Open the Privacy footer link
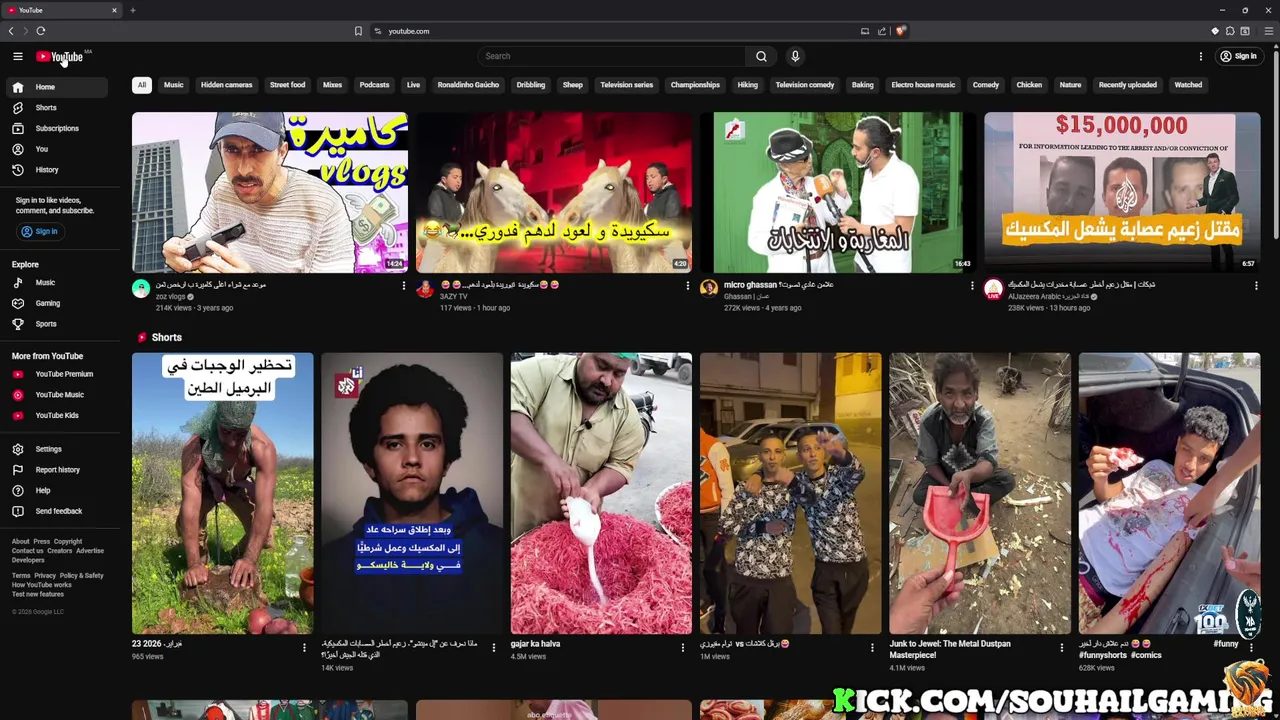The image size is (1280, 720). [x=45, y=576]
